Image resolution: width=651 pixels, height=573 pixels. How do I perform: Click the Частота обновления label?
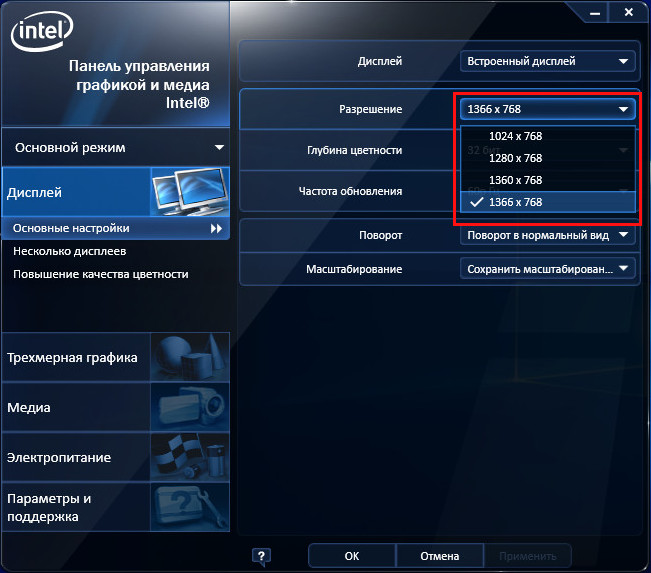350,191
